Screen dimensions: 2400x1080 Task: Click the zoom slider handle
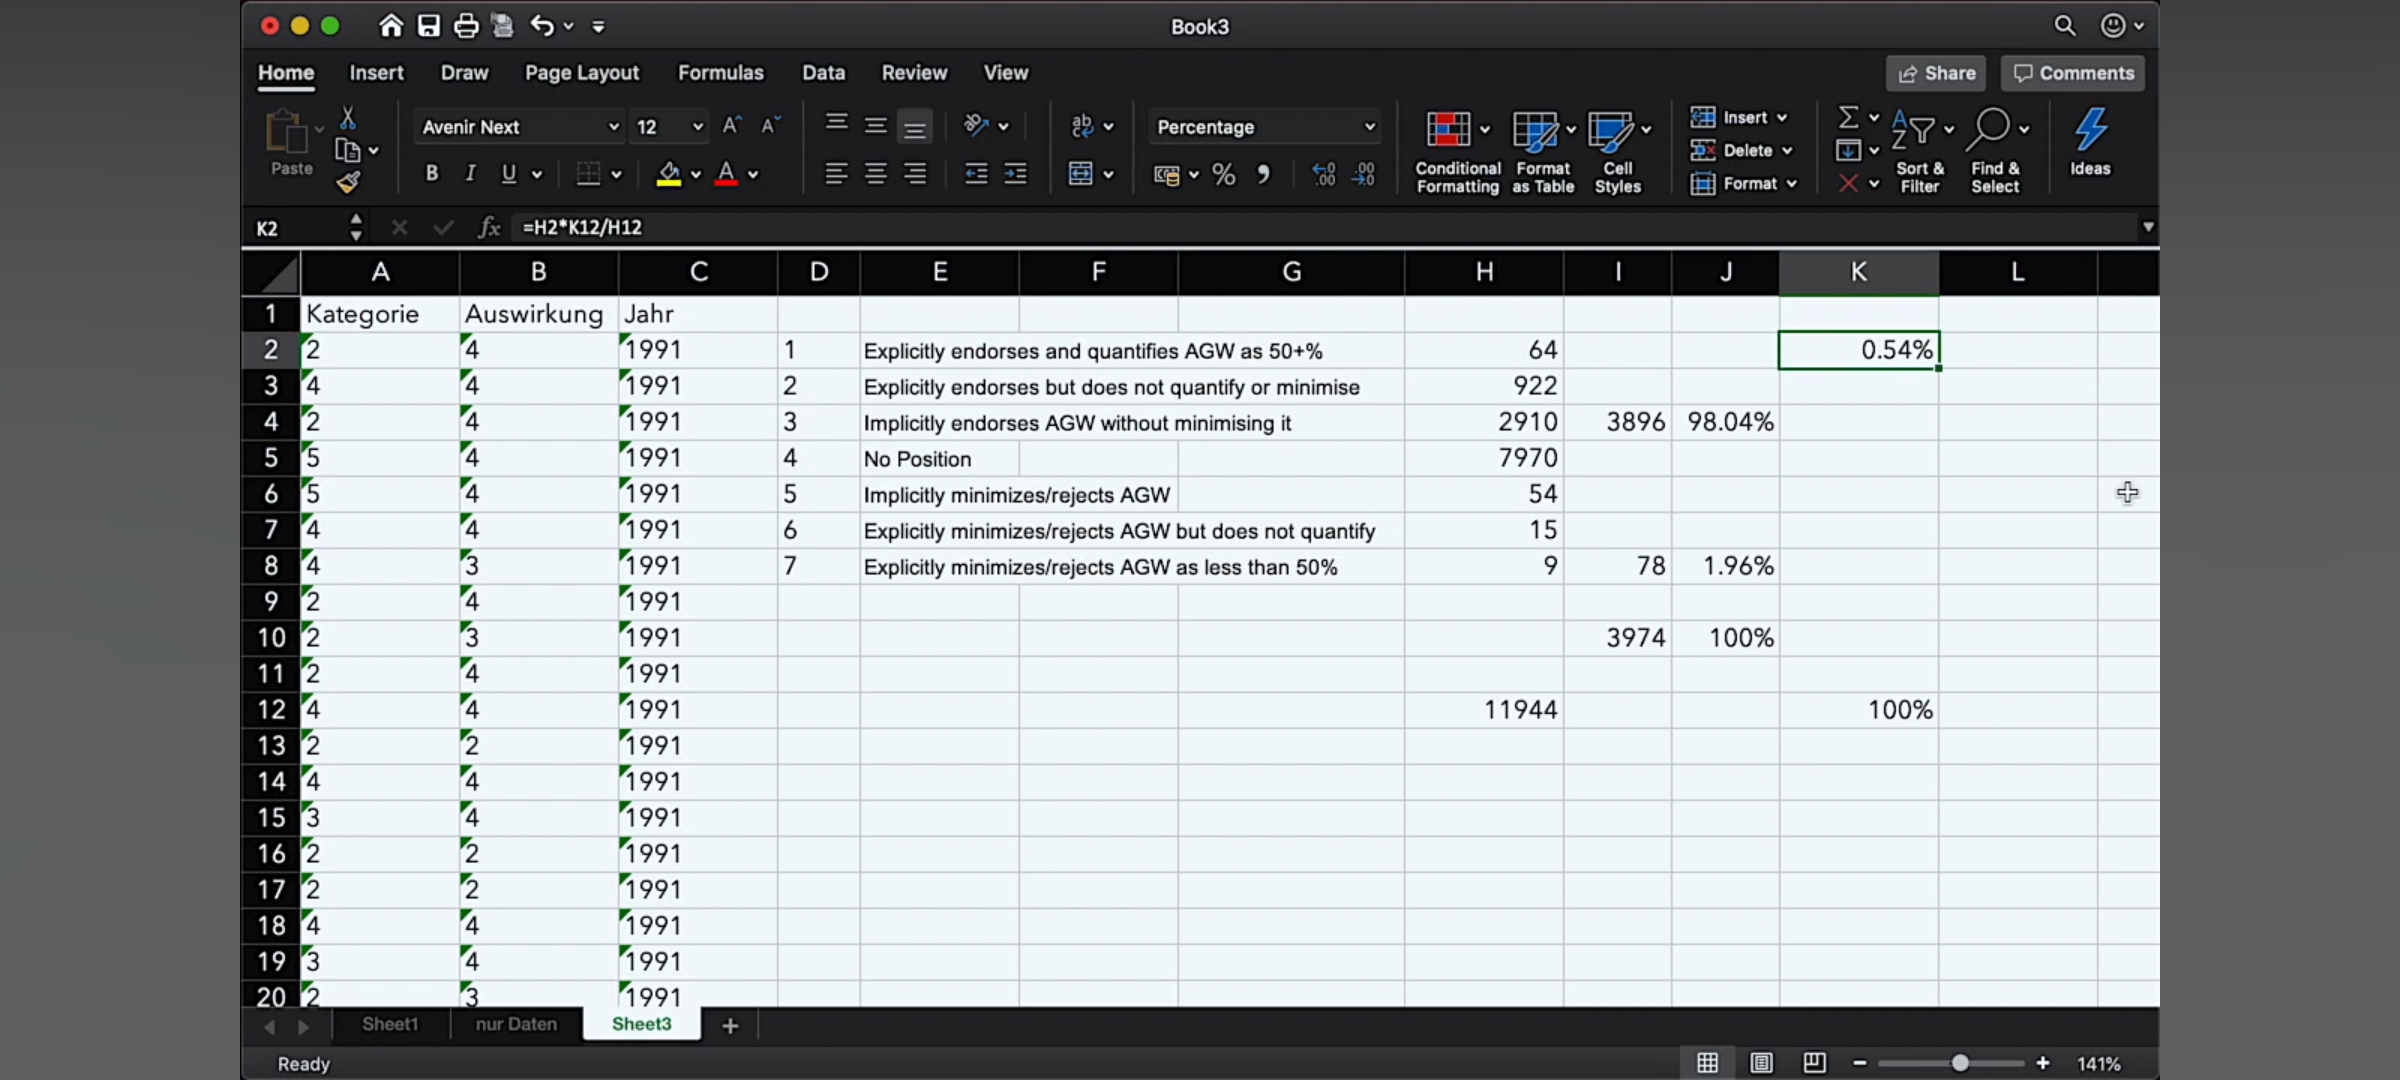point(1960,1063)
